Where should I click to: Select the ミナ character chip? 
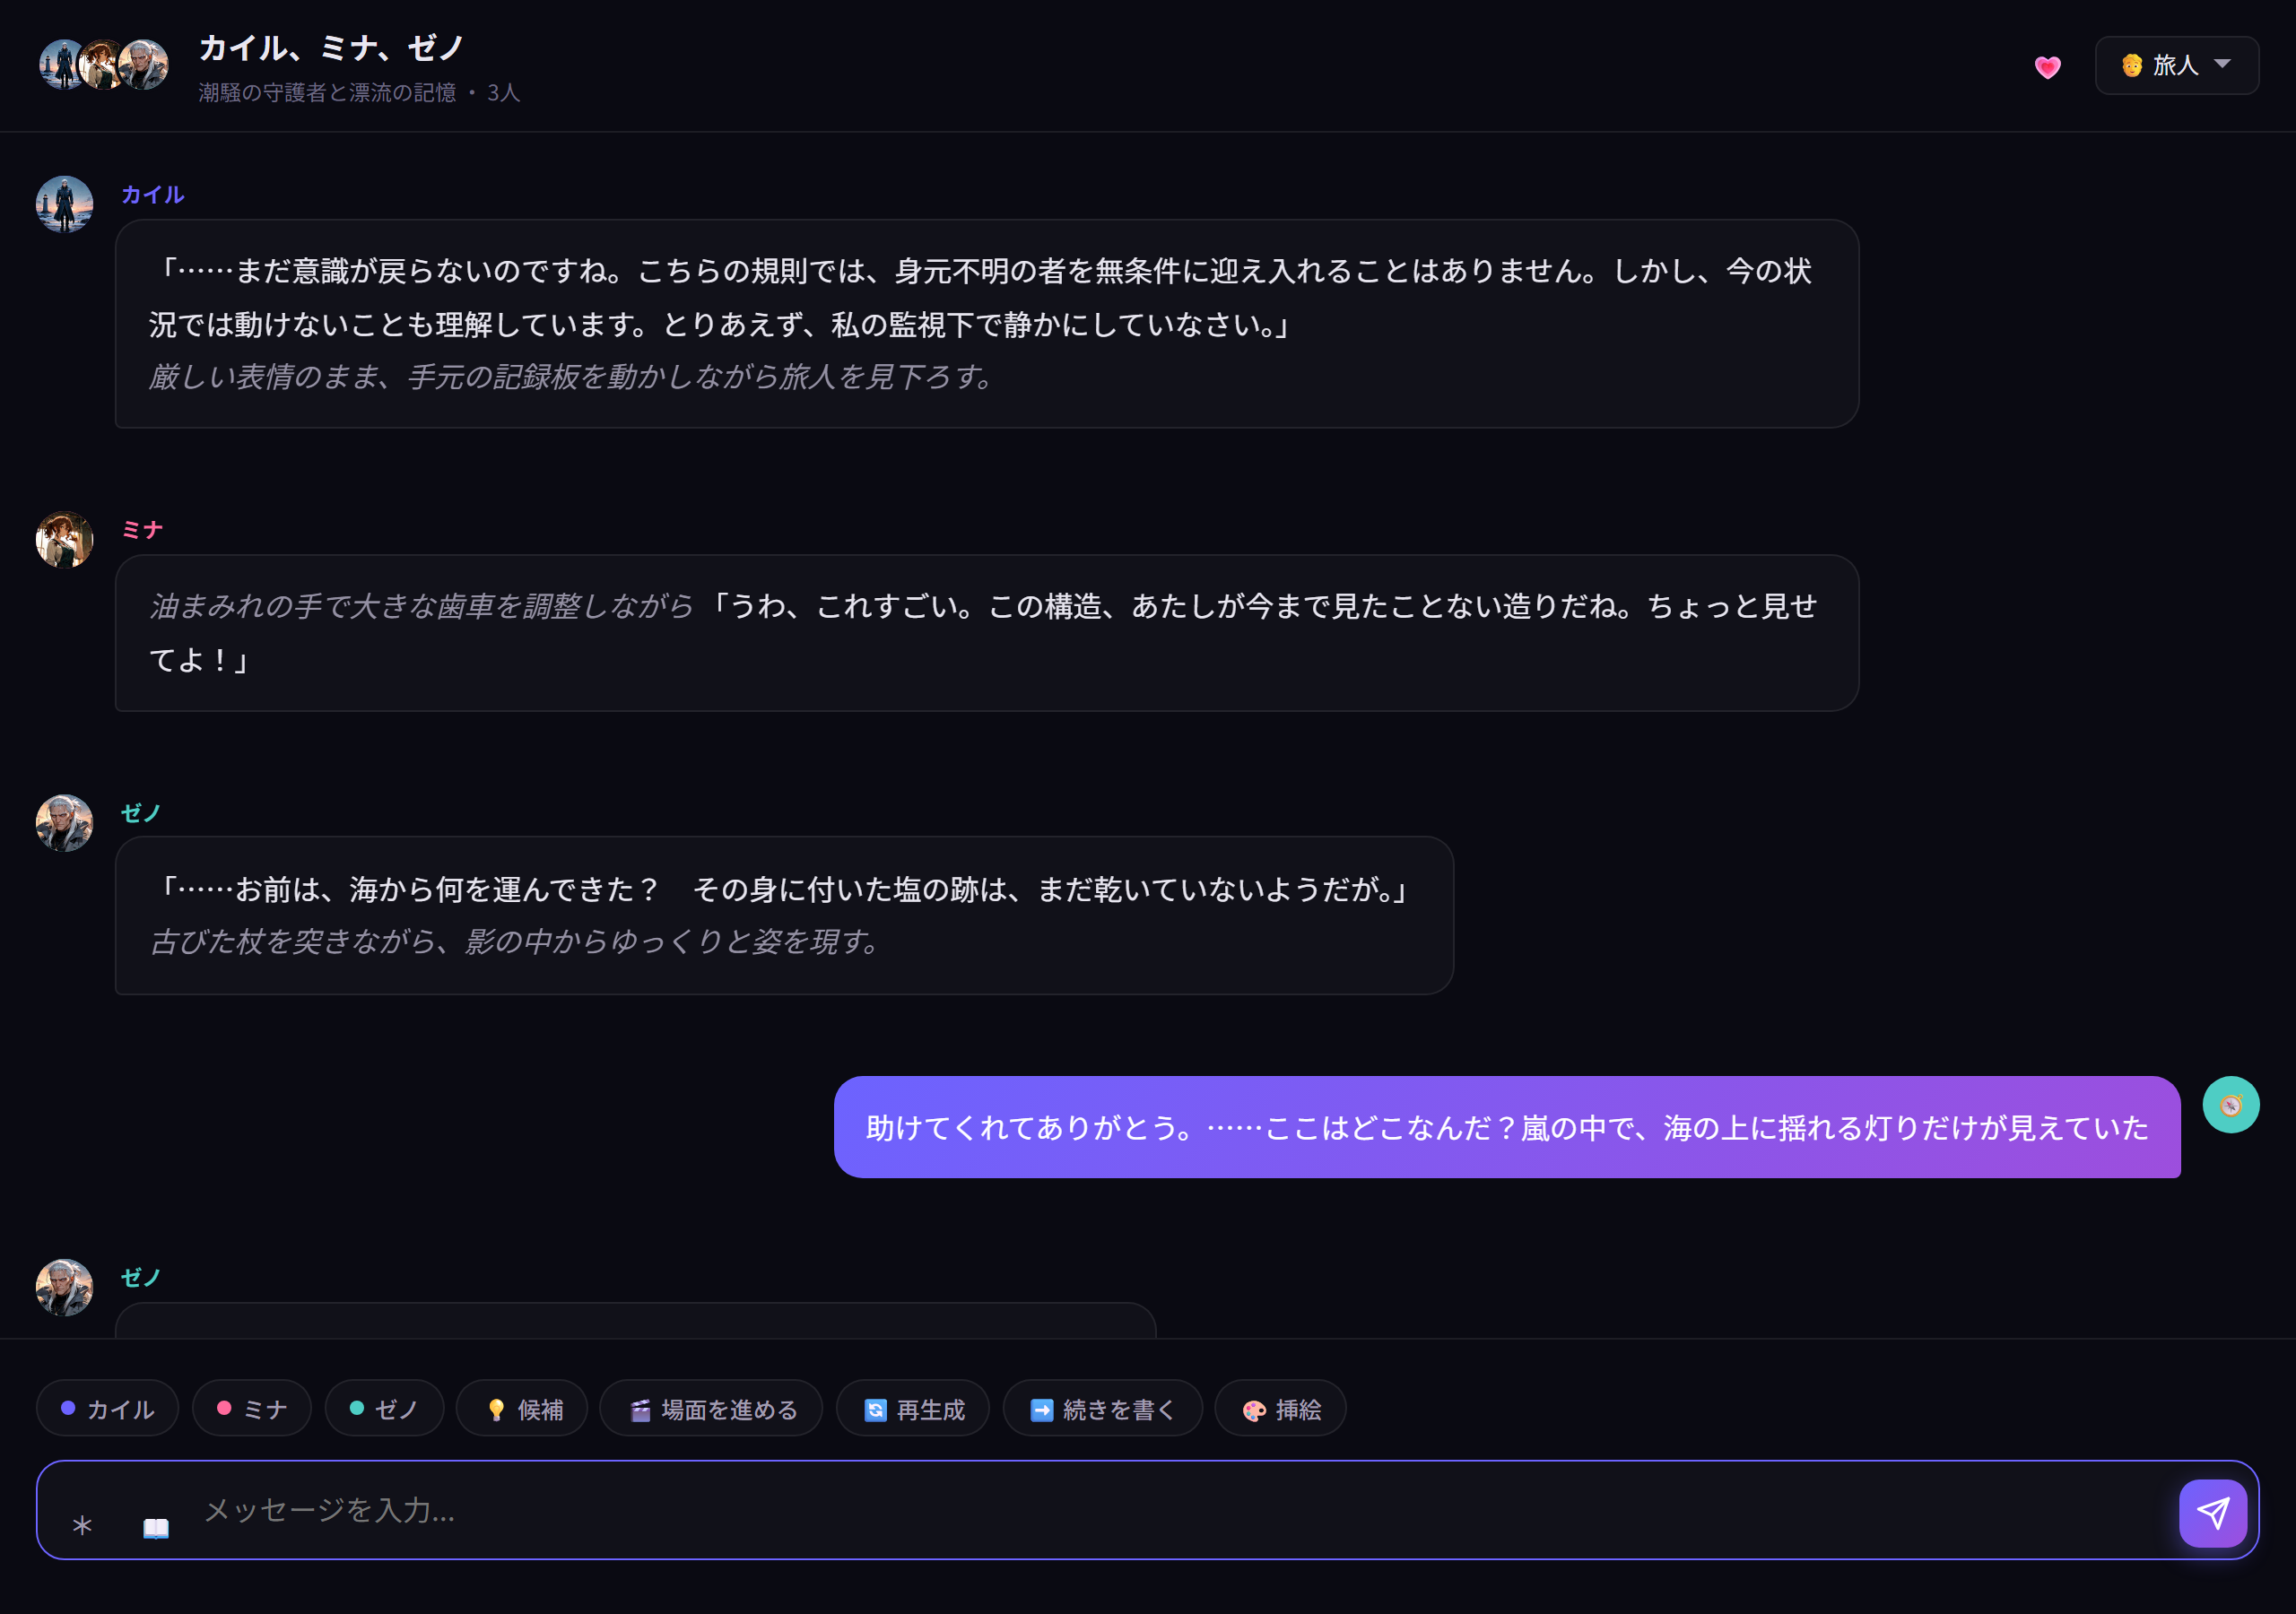coord(252,1408)
